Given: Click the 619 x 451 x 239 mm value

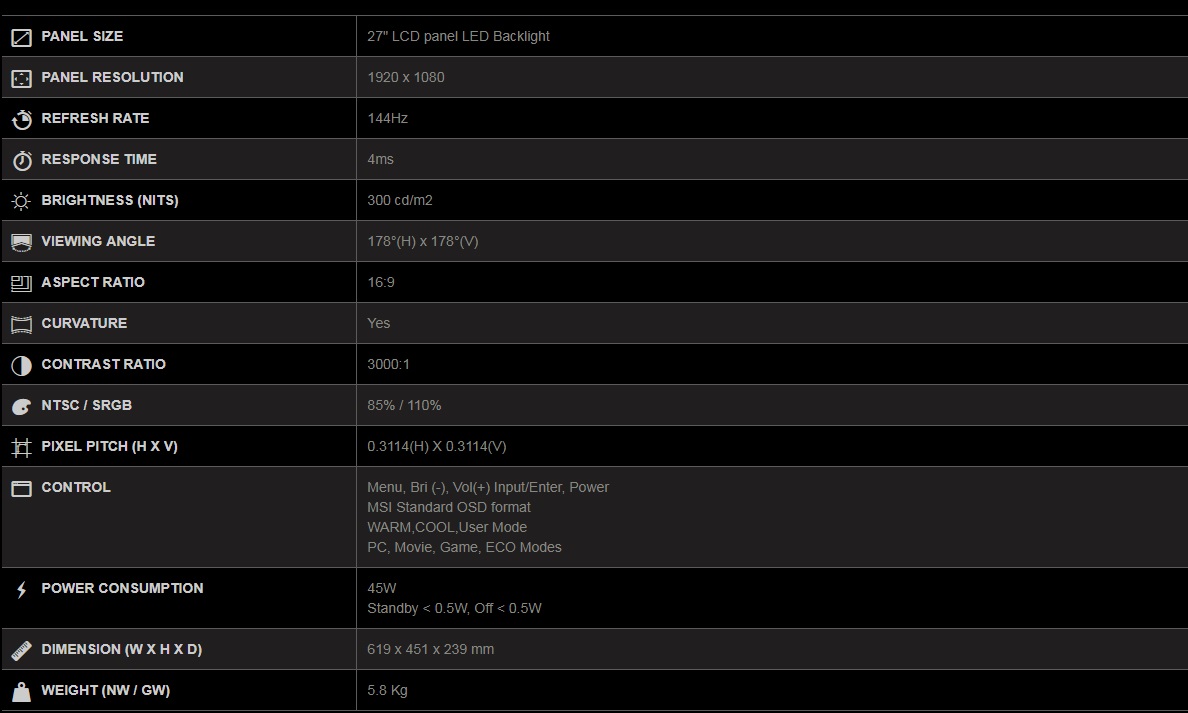Looking at the screenshot, I should coord(430,649).
